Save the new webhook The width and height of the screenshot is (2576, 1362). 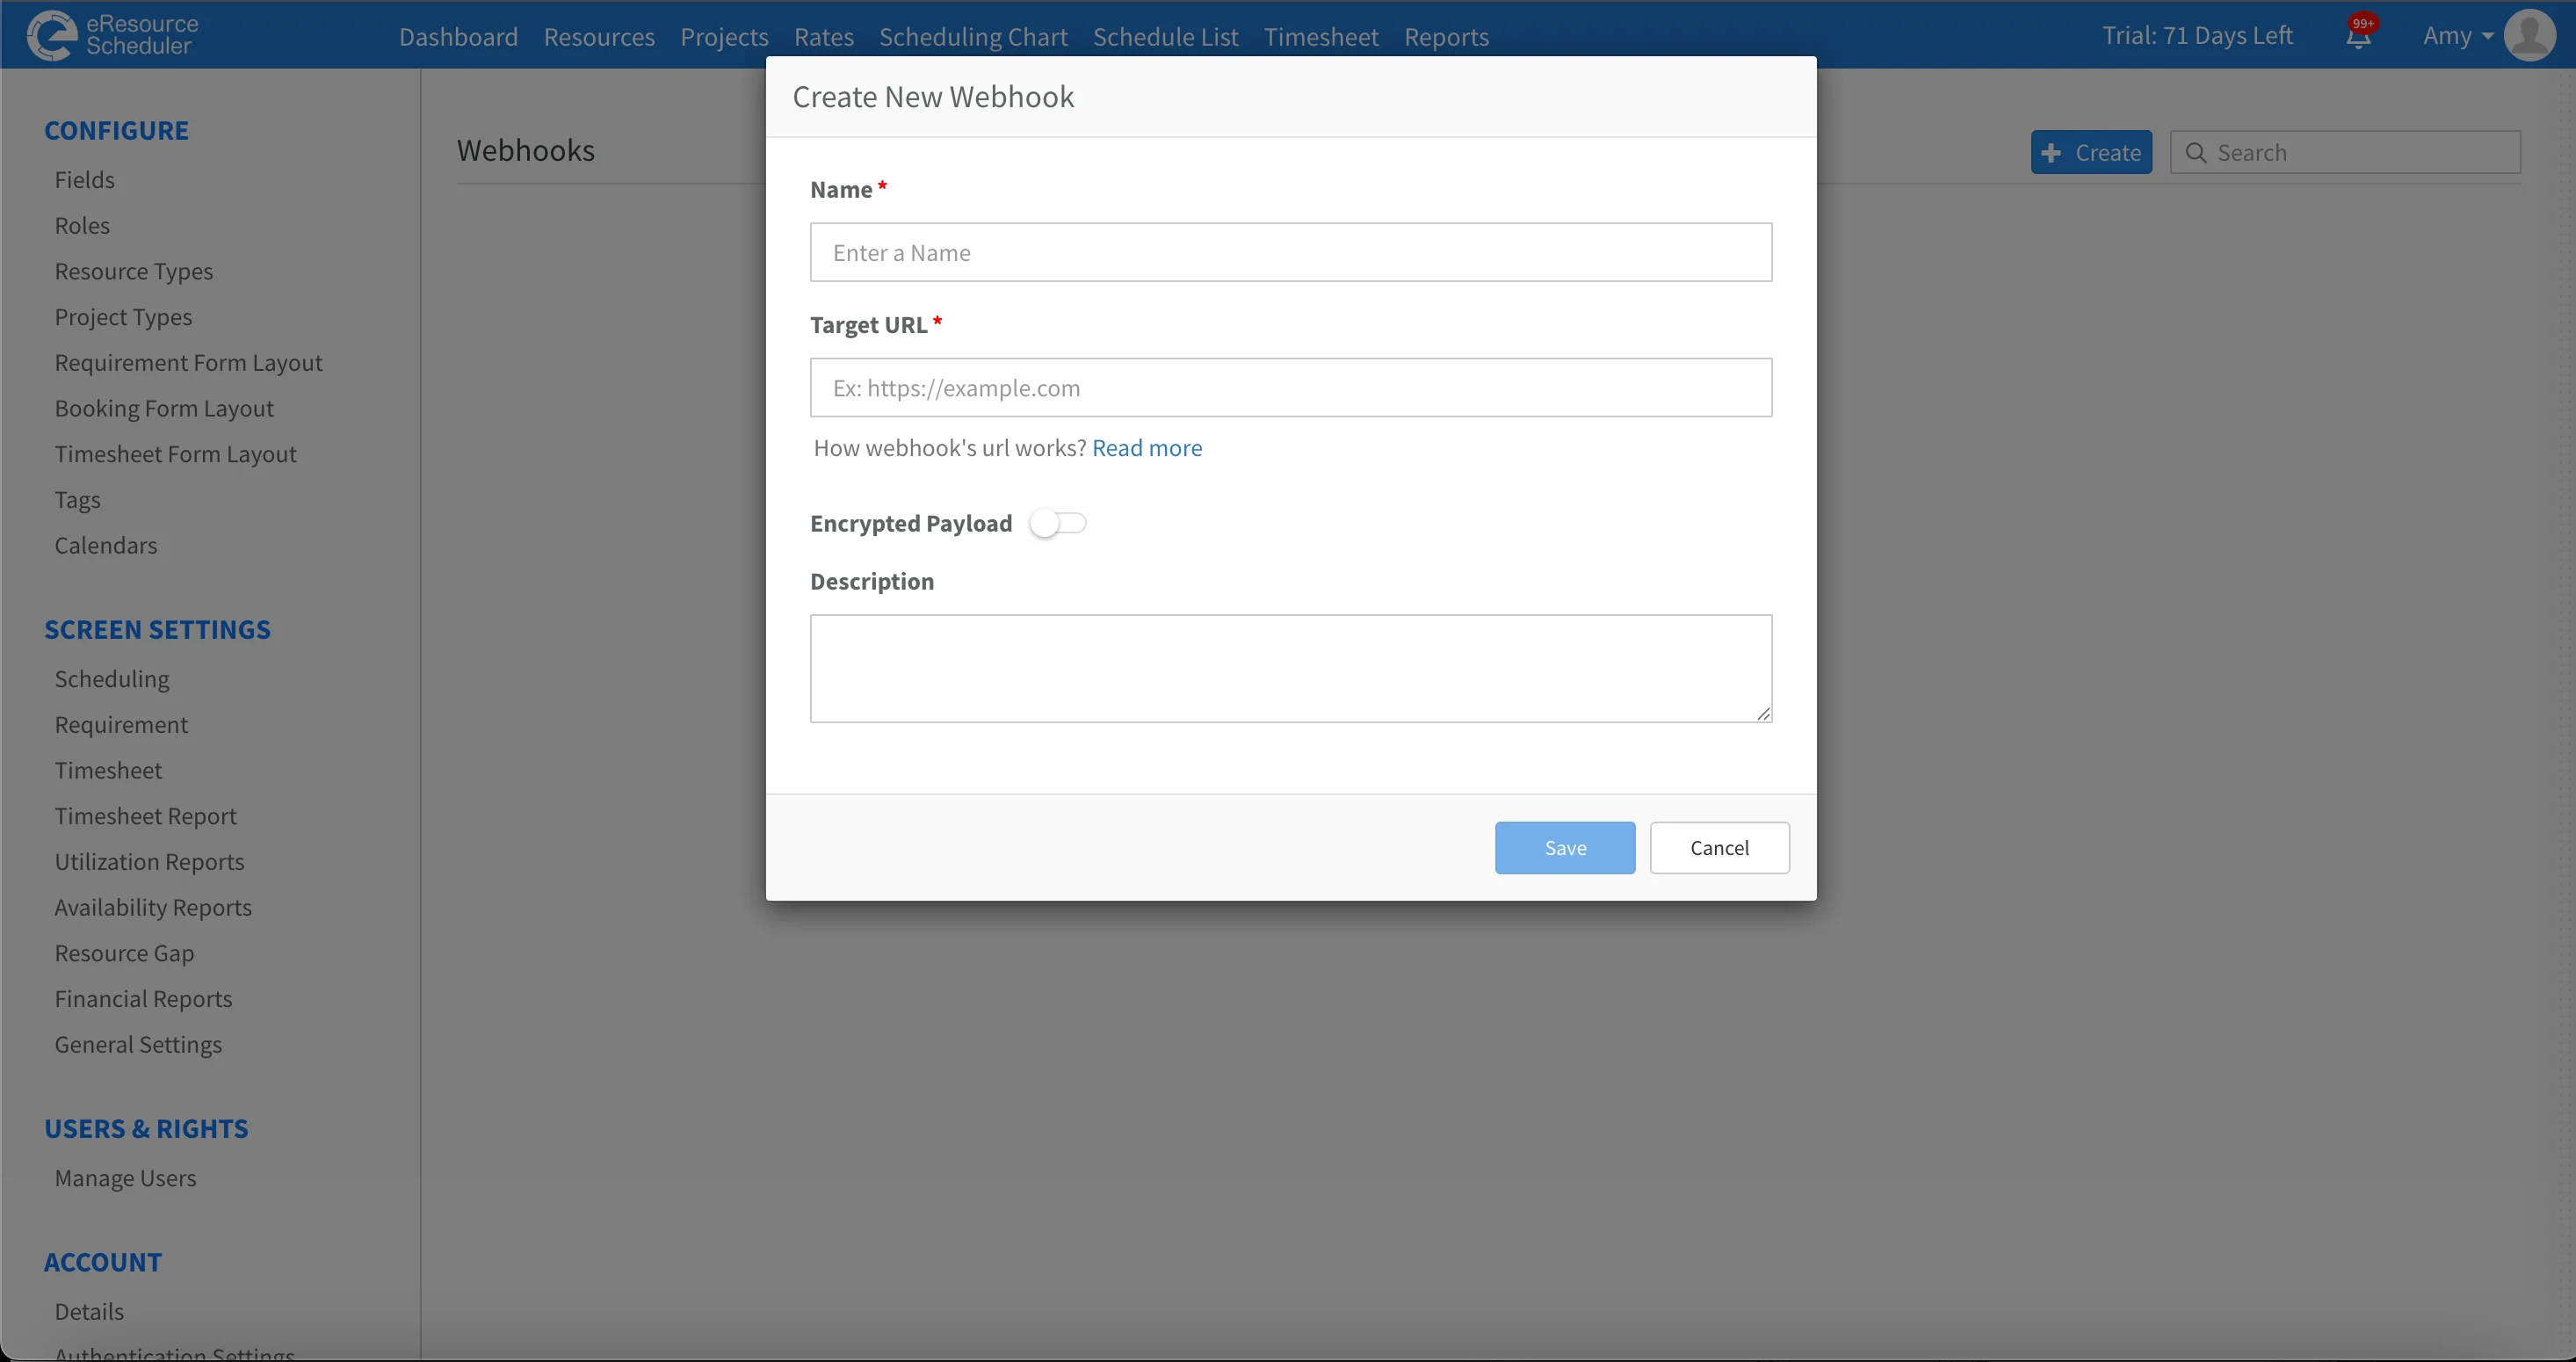pyautogui.click(x=1564, y=847)
